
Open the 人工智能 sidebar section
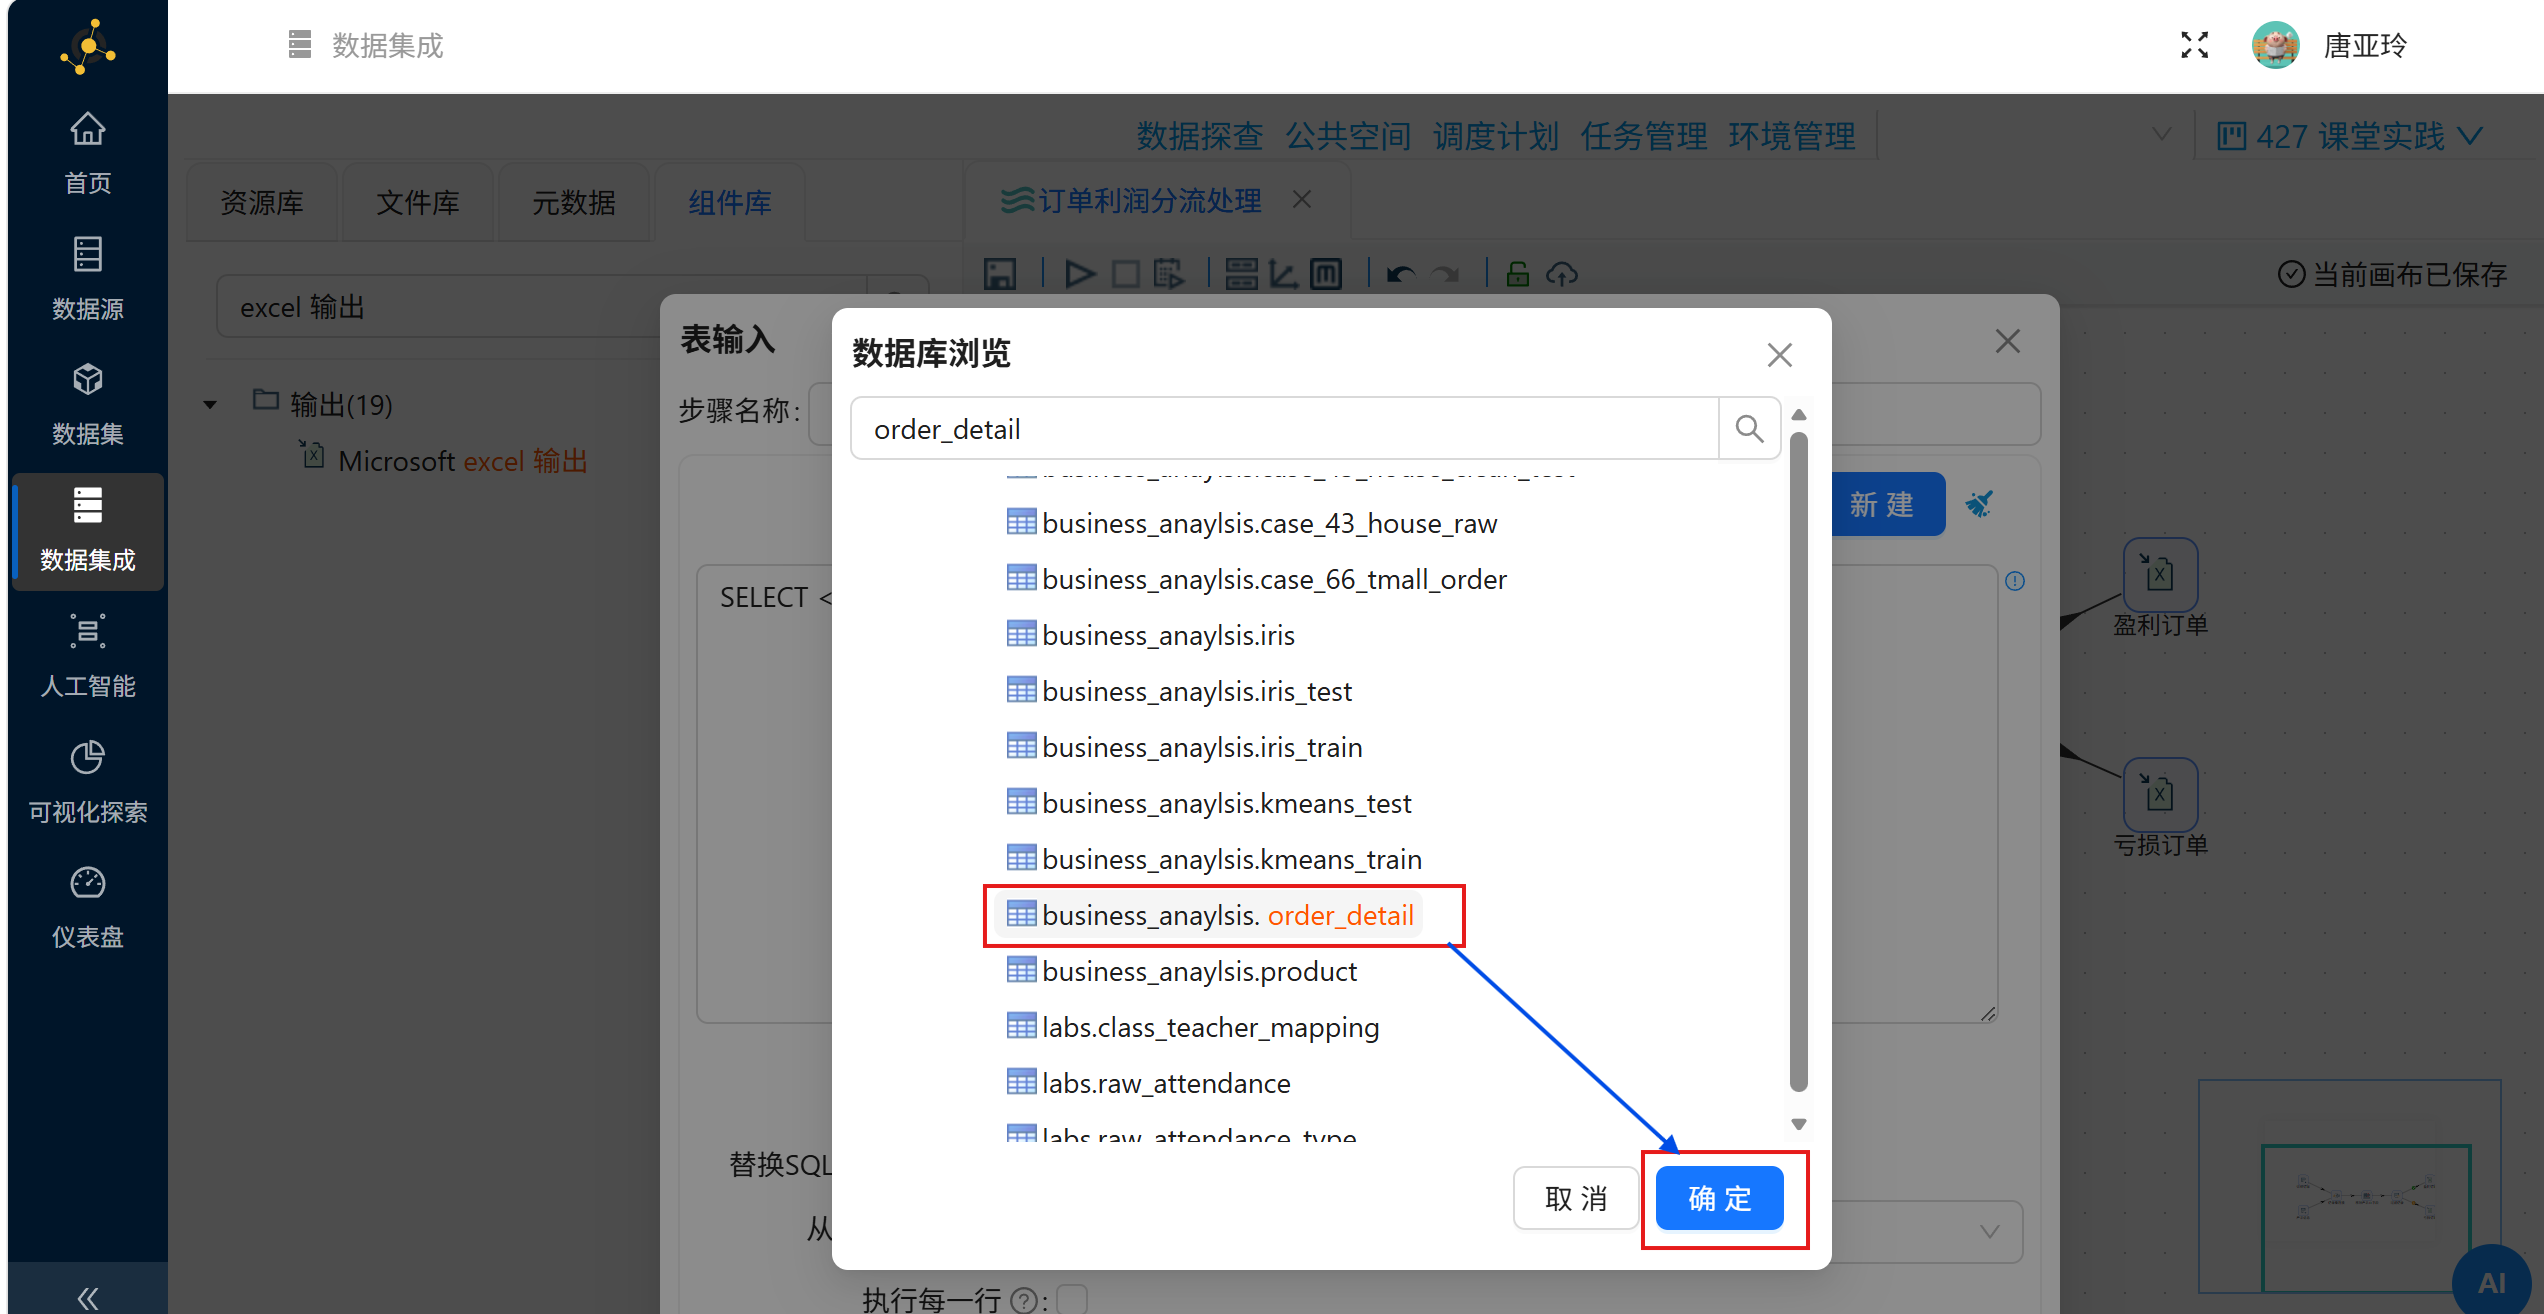(x=88, y=656)
